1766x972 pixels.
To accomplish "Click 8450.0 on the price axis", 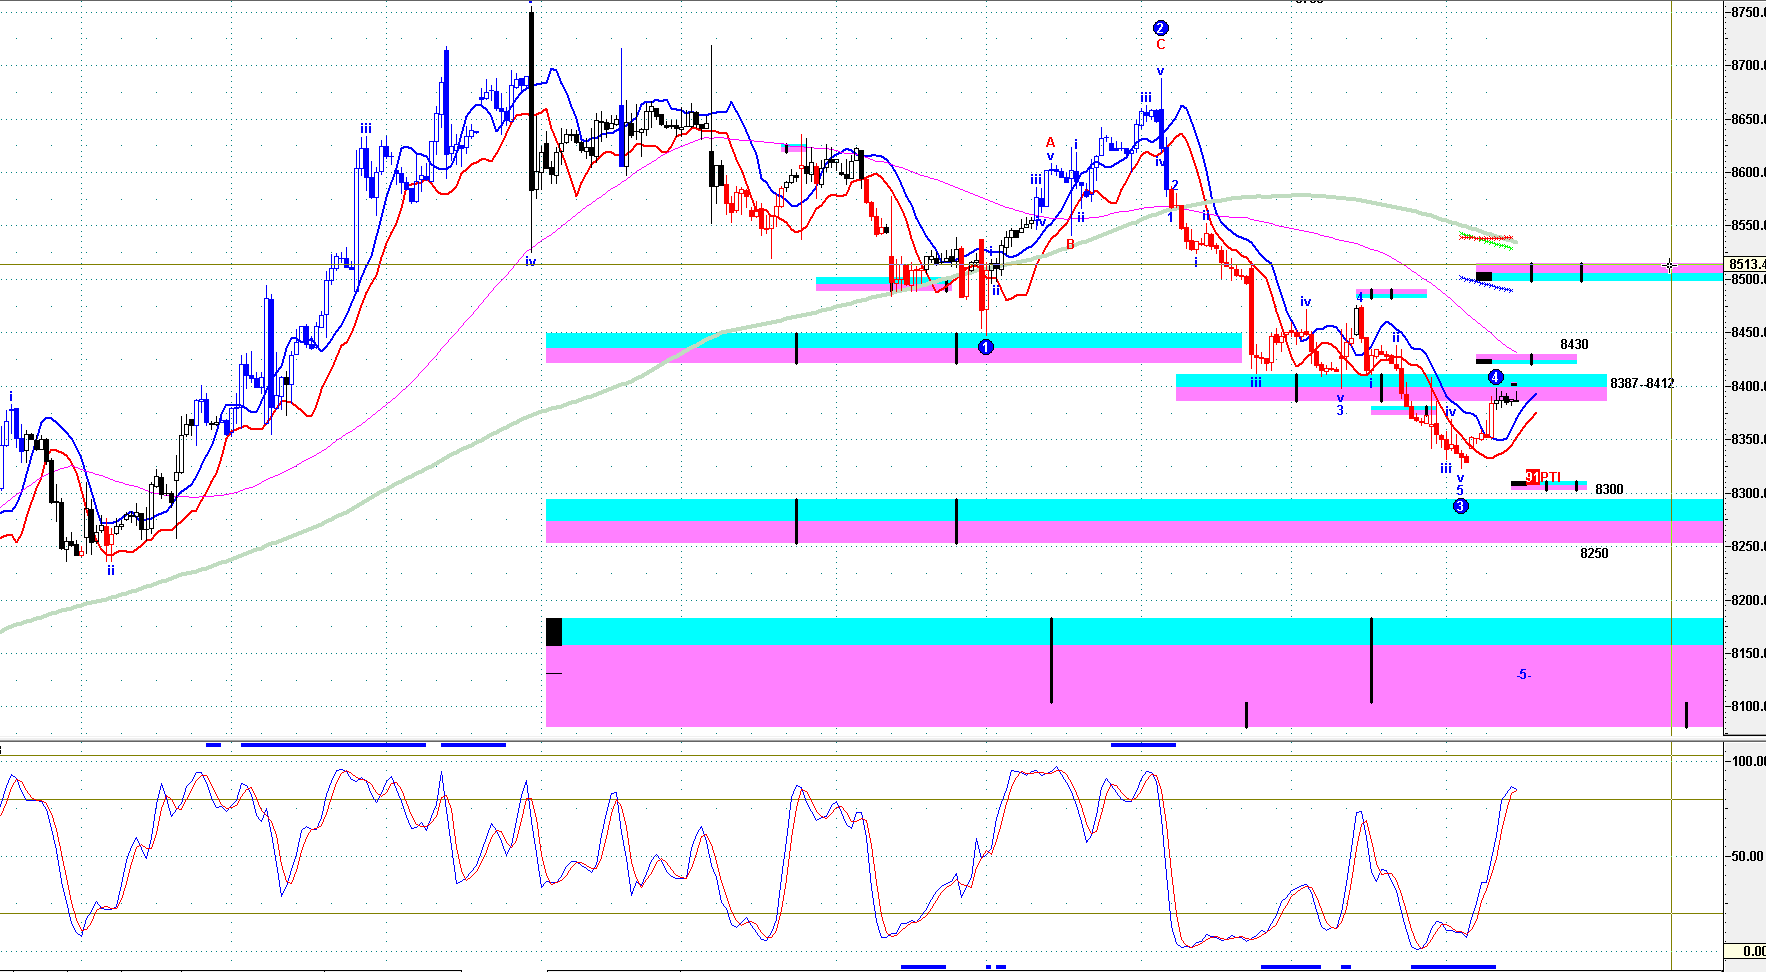I will point(1748,333).
